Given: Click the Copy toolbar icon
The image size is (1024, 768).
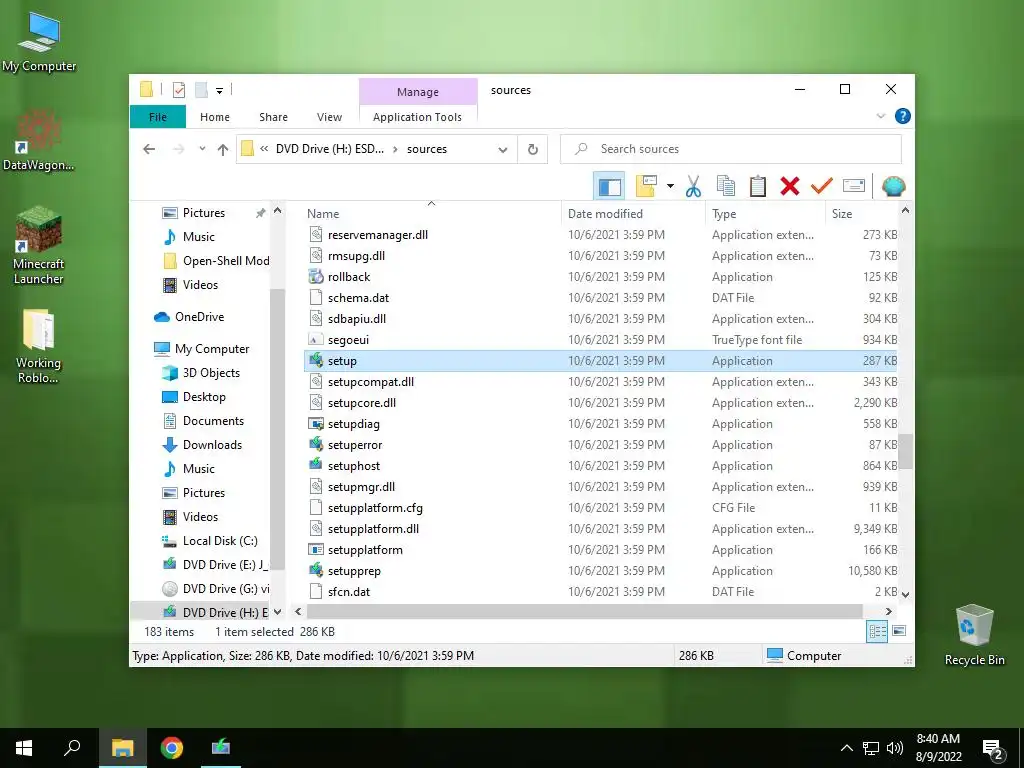Looking at the screenshot, I should (x=726, y=187).
